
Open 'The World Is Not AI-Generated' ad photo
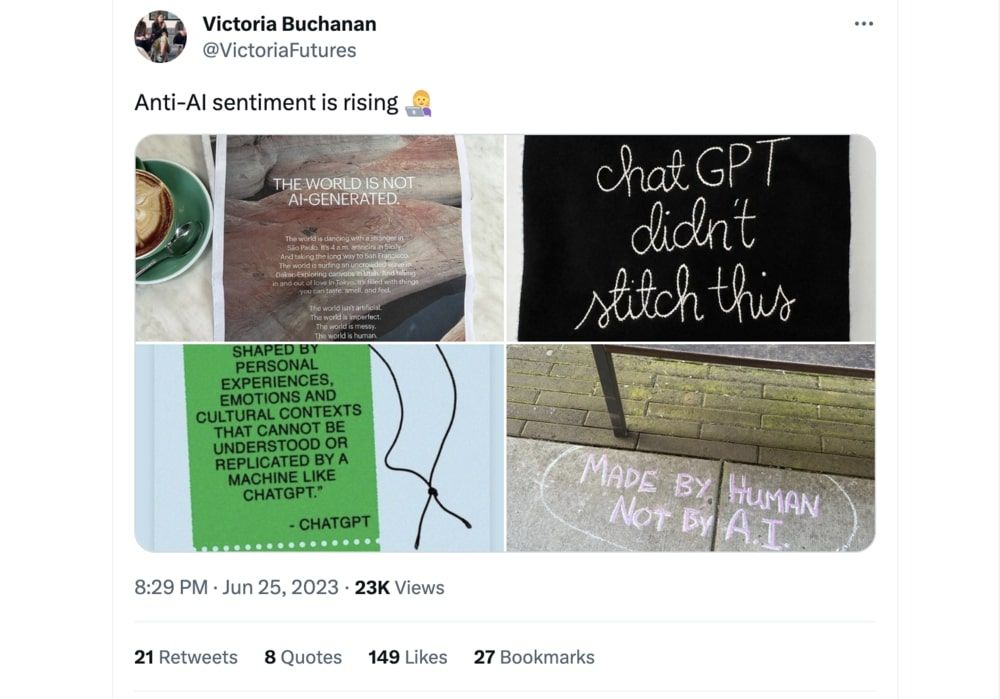[x=320, y=238]
